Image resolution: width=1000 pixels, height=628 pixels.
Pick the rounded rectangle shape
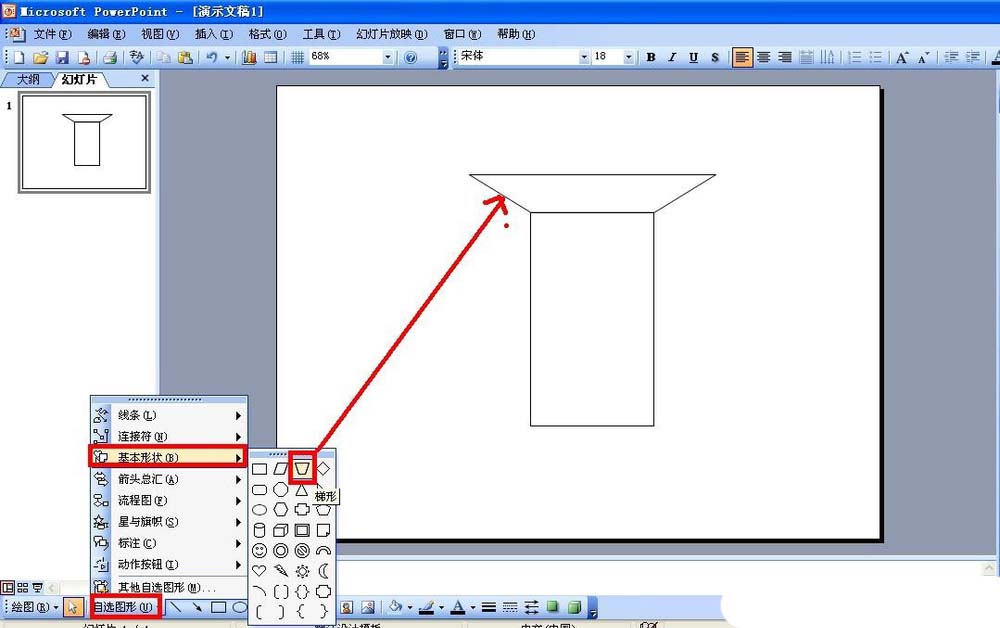pos(260,490)
